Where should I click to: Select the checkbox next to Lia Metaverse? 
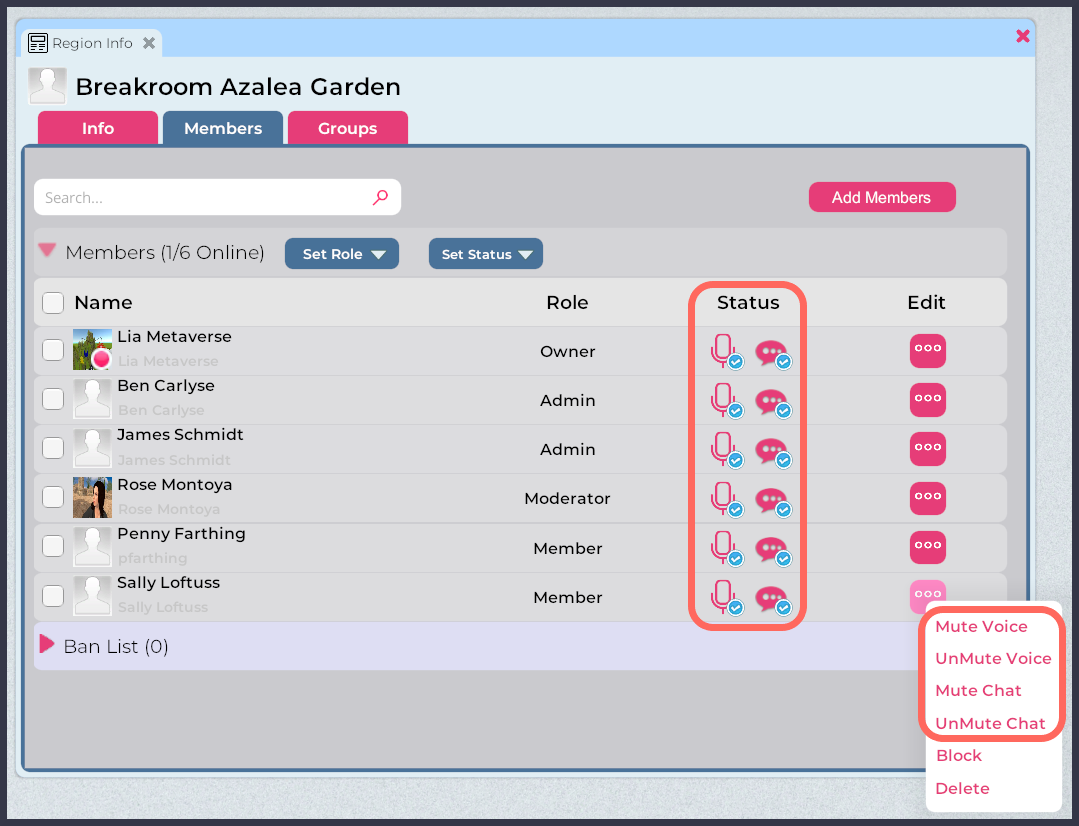point(52,349)
